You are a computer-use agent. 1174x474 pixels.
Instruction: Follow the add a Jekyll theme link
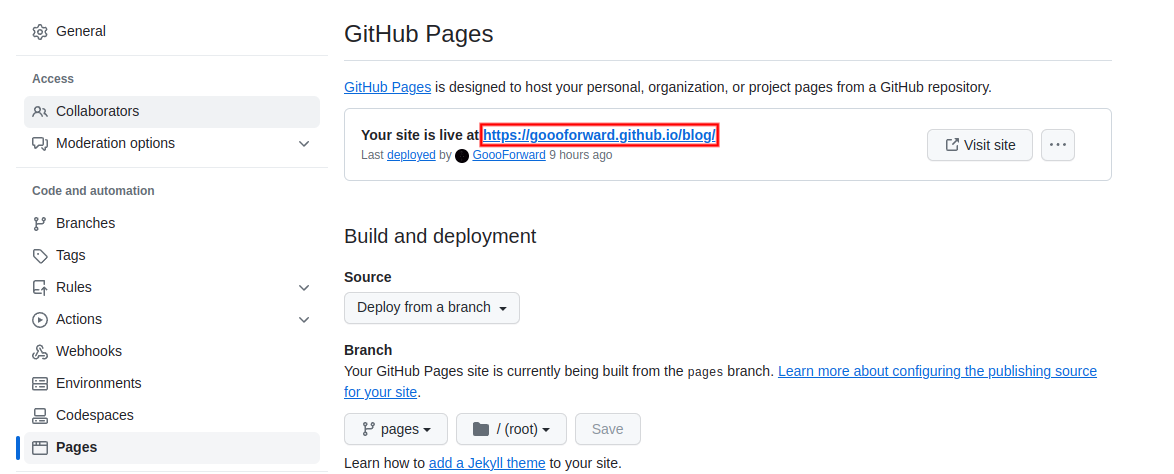[x=487, y=464]
